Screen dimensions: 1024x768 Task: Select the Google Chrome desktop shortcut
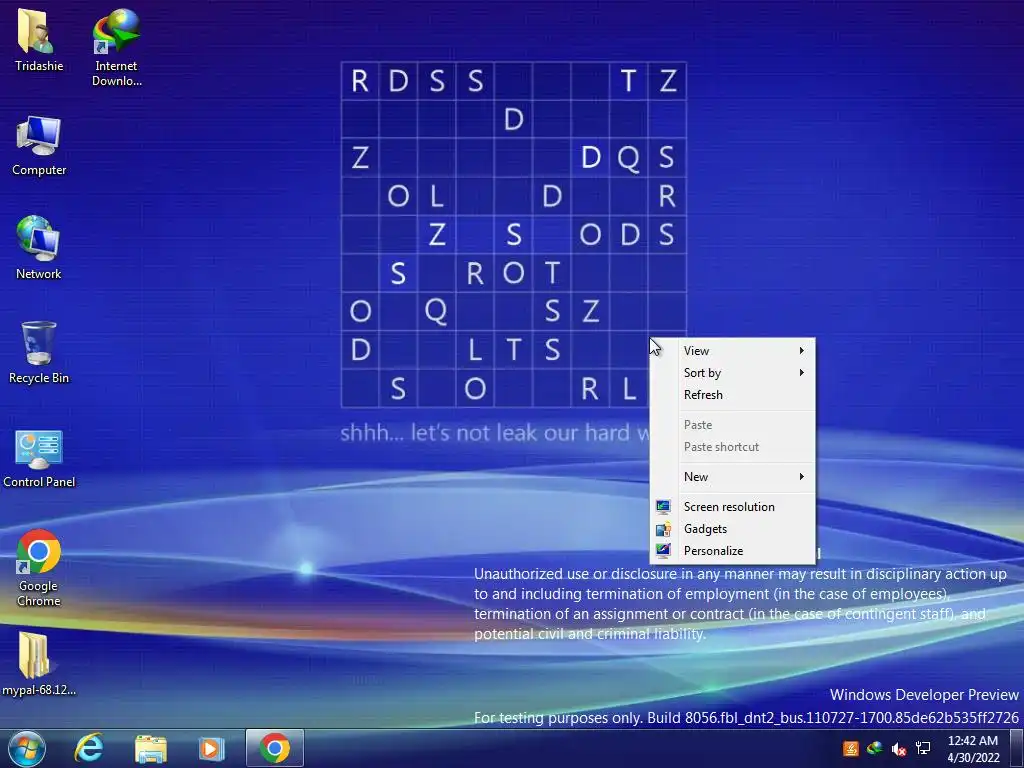pos(39,567)
